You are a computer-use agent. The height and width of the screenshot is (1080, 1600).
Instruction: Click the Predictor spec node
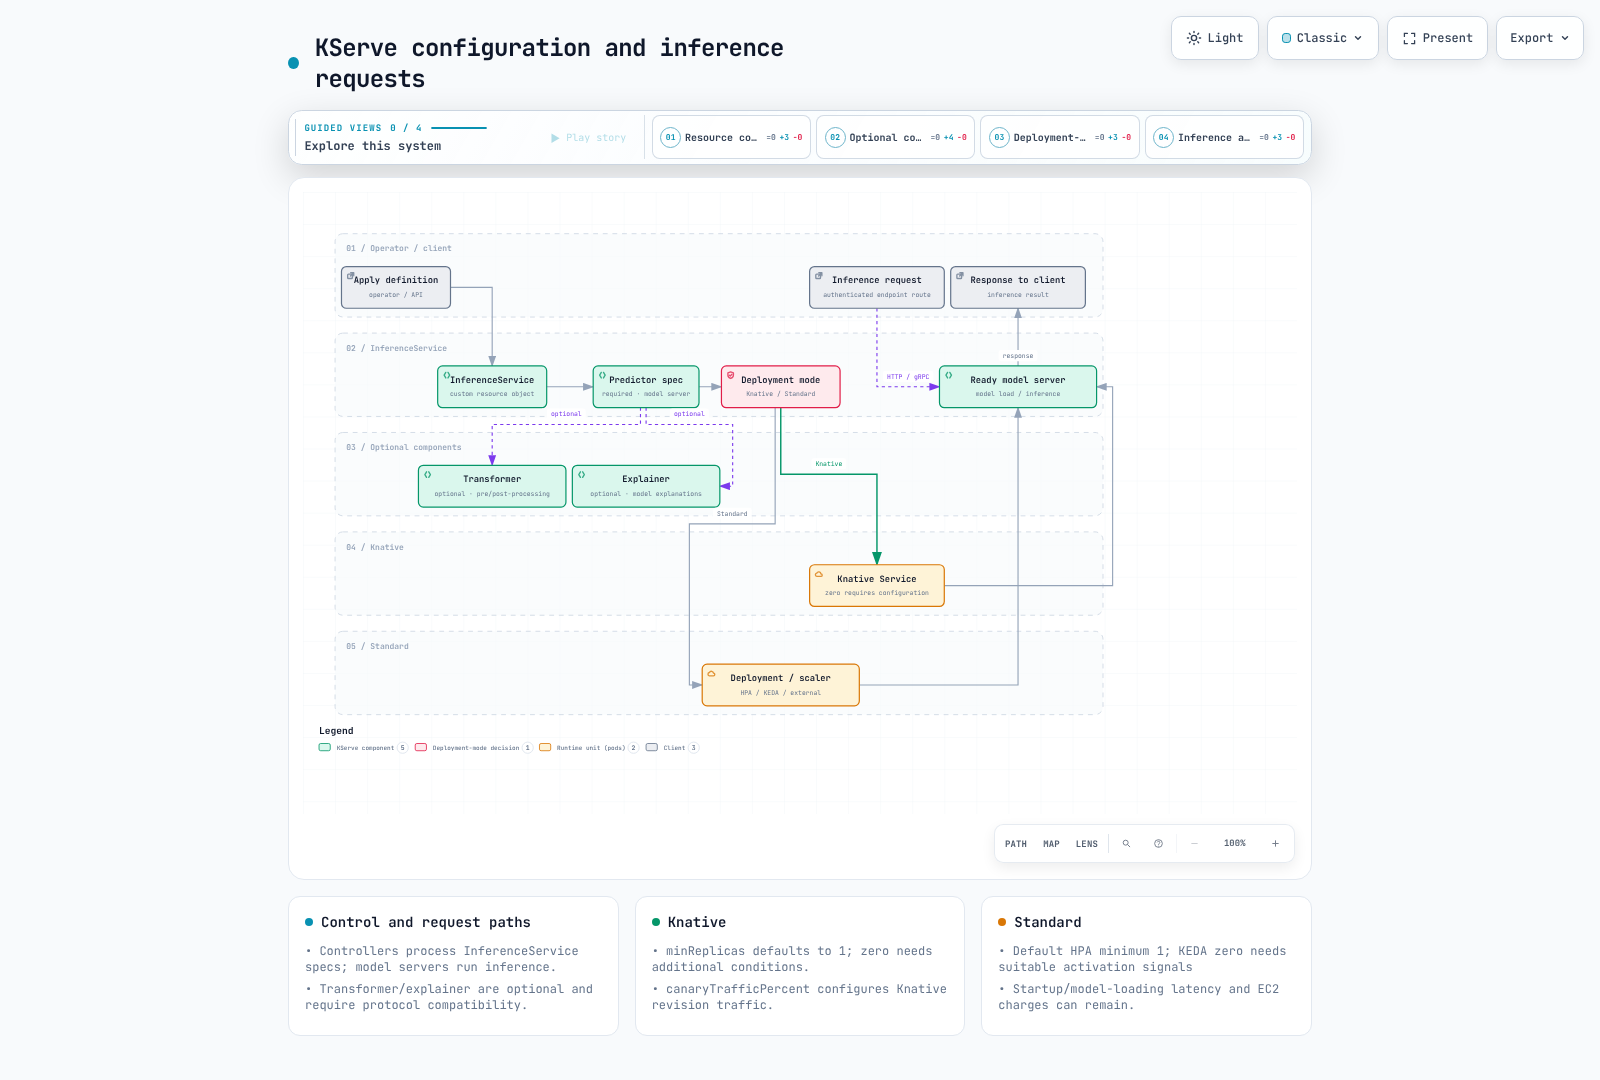click(x=646, y=387)
